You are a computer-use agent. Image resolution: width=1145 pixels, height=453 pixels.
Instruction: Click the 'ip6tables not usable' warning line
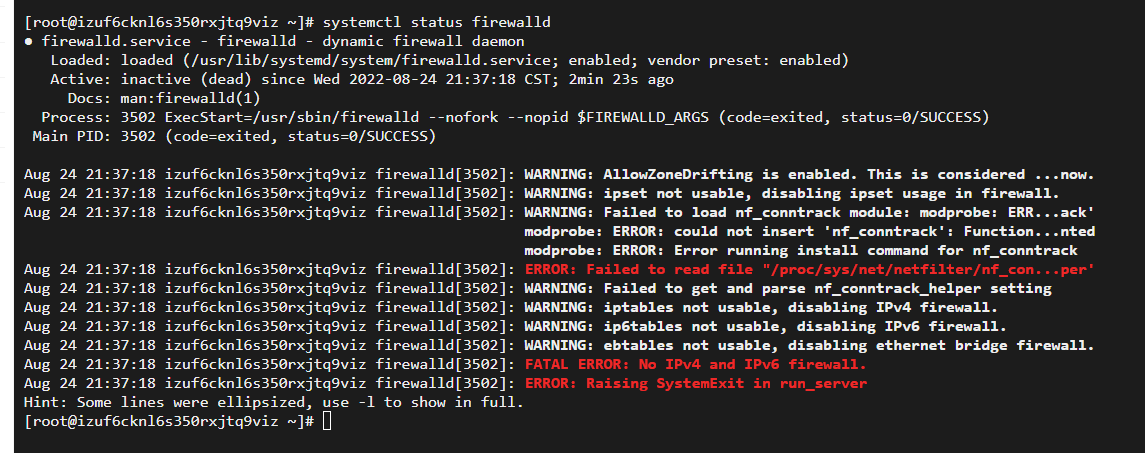[765, 327]
